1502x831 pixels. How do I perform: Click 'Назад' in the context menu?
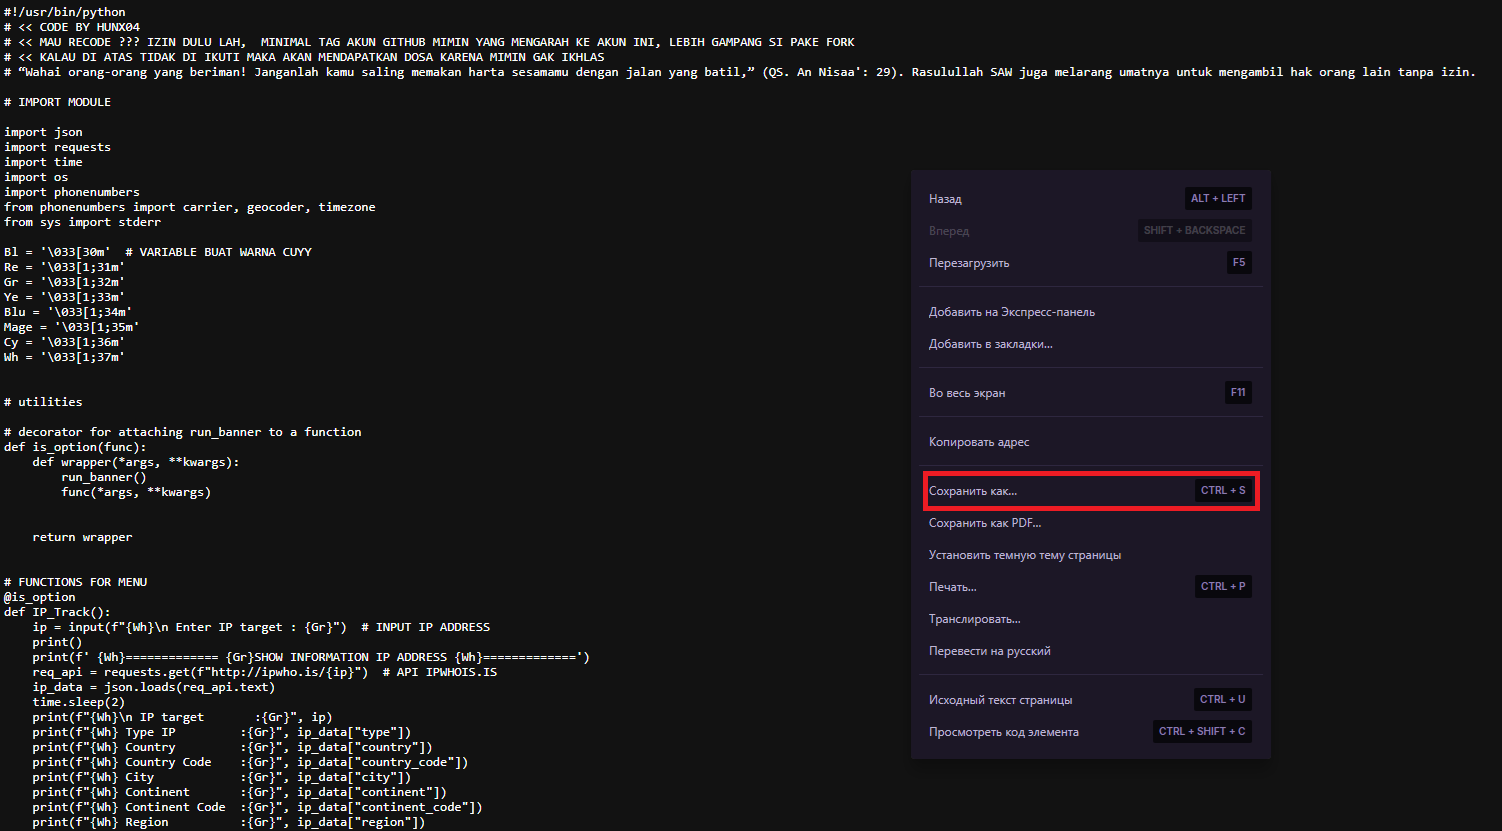click(946, 199)
